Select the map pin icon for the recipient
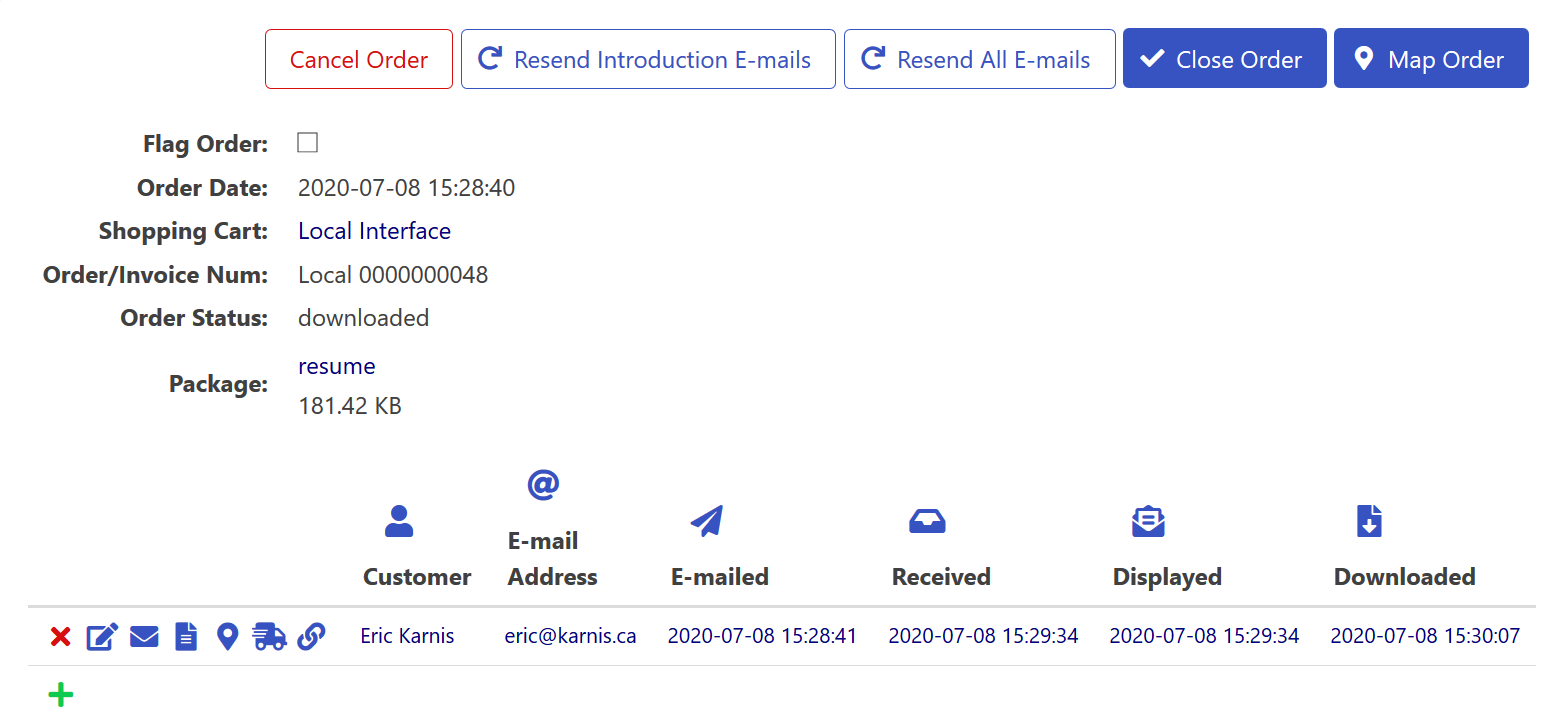Viewport: 1557px width, 726px height. [x=227, y=636]
